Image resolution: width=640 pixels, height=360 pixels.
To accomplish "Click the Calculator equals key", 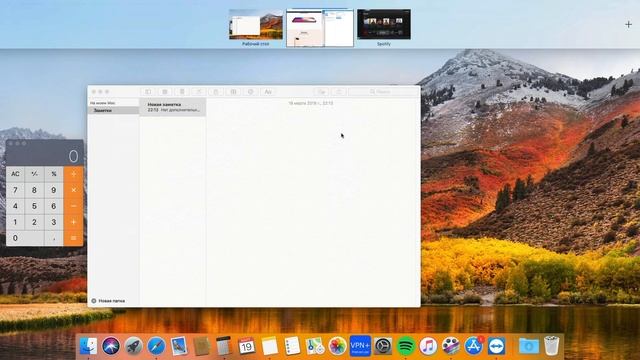I will (x=73, y=238).
